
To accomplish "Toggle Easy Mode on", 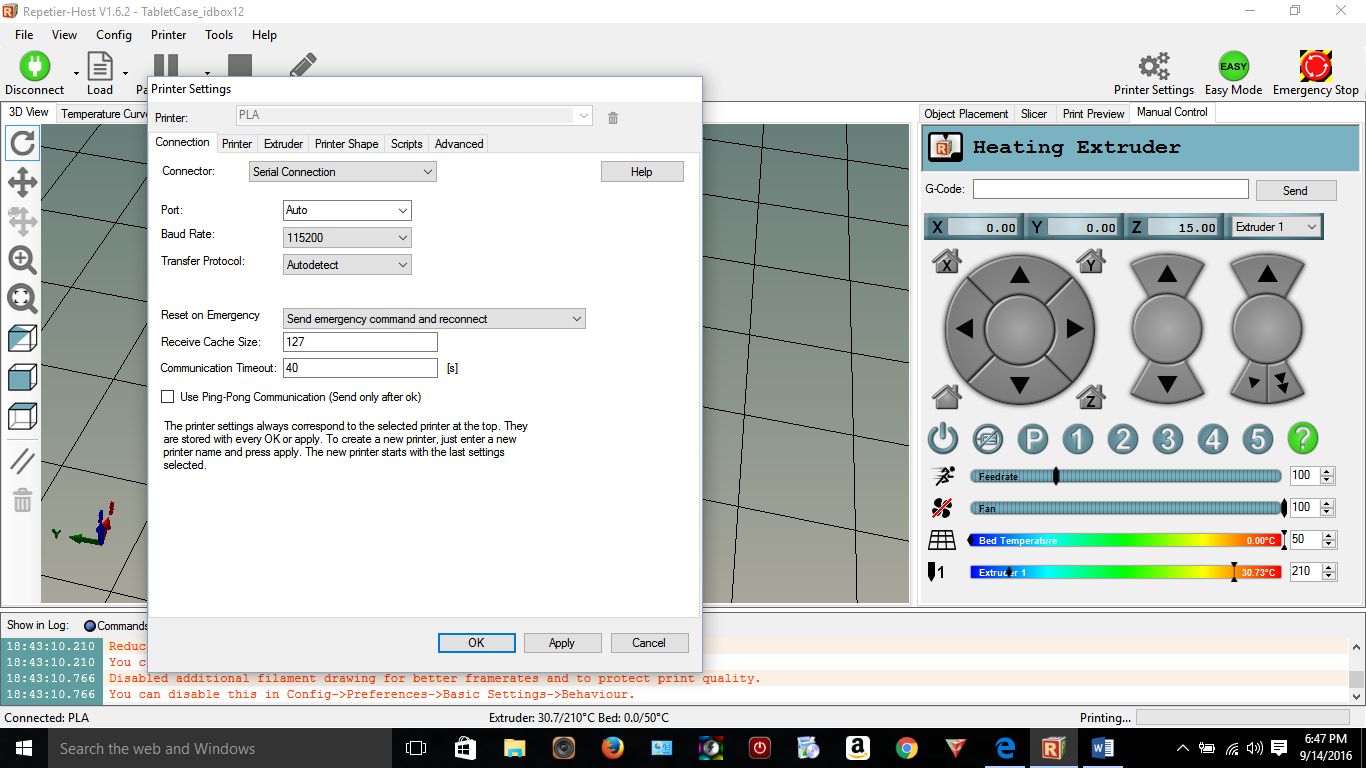I will (1233, 67).
